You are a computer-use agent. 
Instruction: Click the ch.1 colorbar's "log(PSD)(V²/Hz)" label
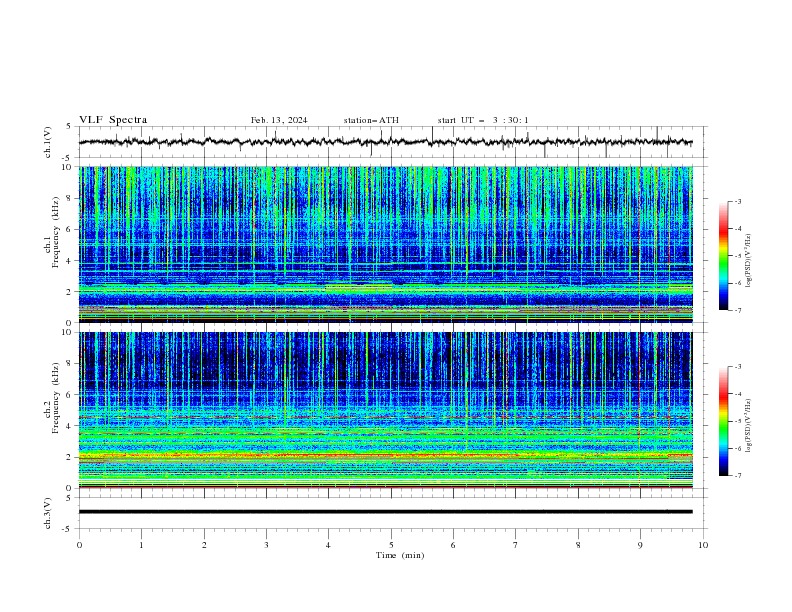point(749,261)
